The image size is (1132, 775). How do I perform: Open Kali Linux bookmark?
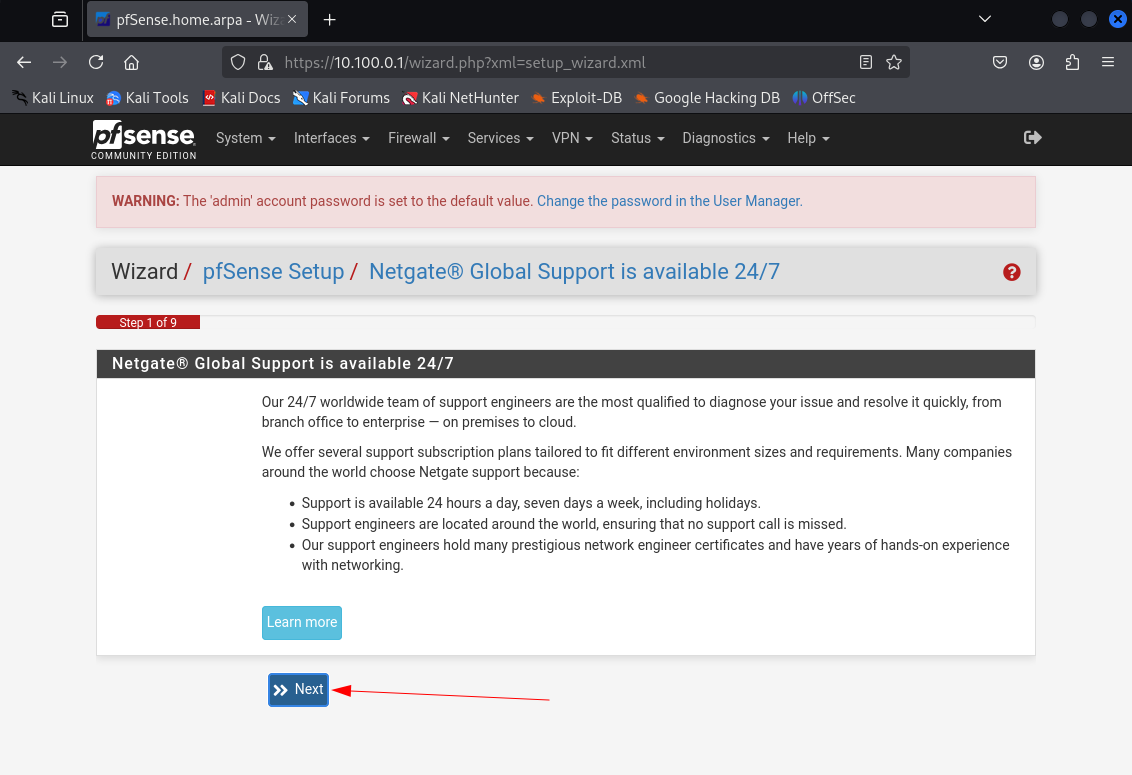pos(53,98)
